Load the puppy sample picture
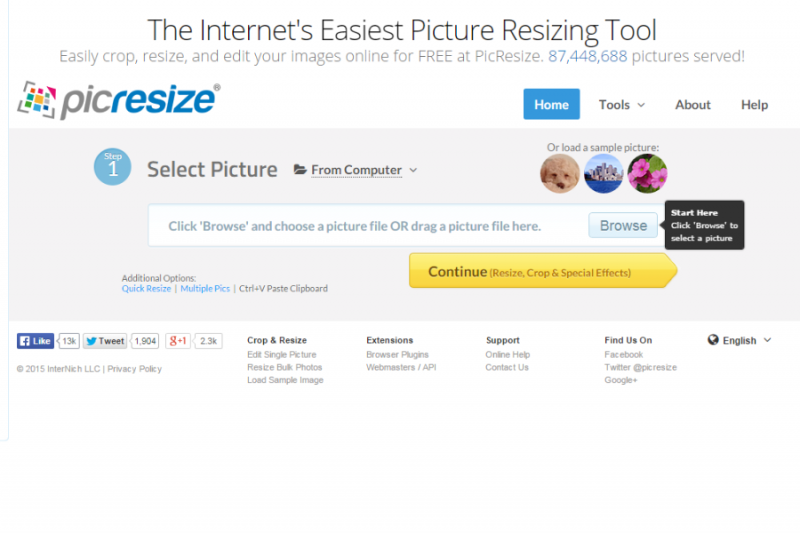Image resolution: width=800 pixels, height=533 pixels. click(x=560, y=174)
